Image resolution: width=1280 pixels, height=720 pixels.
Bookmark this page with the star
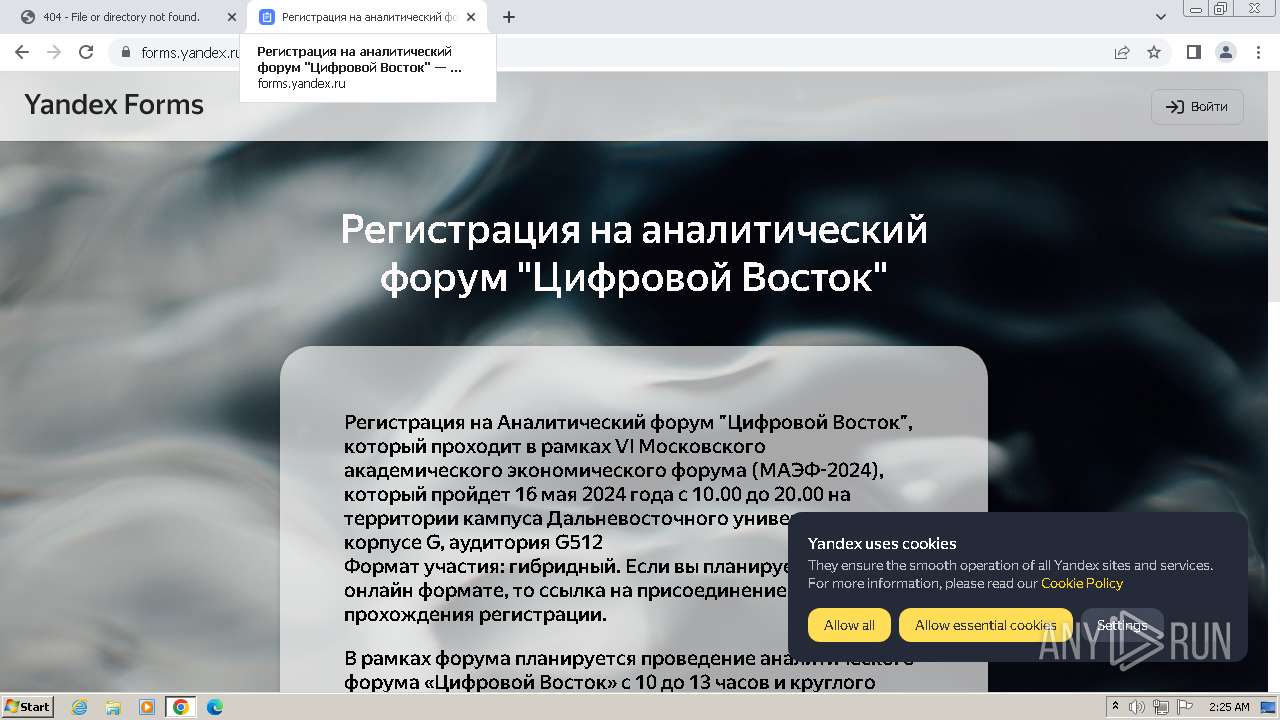click(x=1154, y=52)
